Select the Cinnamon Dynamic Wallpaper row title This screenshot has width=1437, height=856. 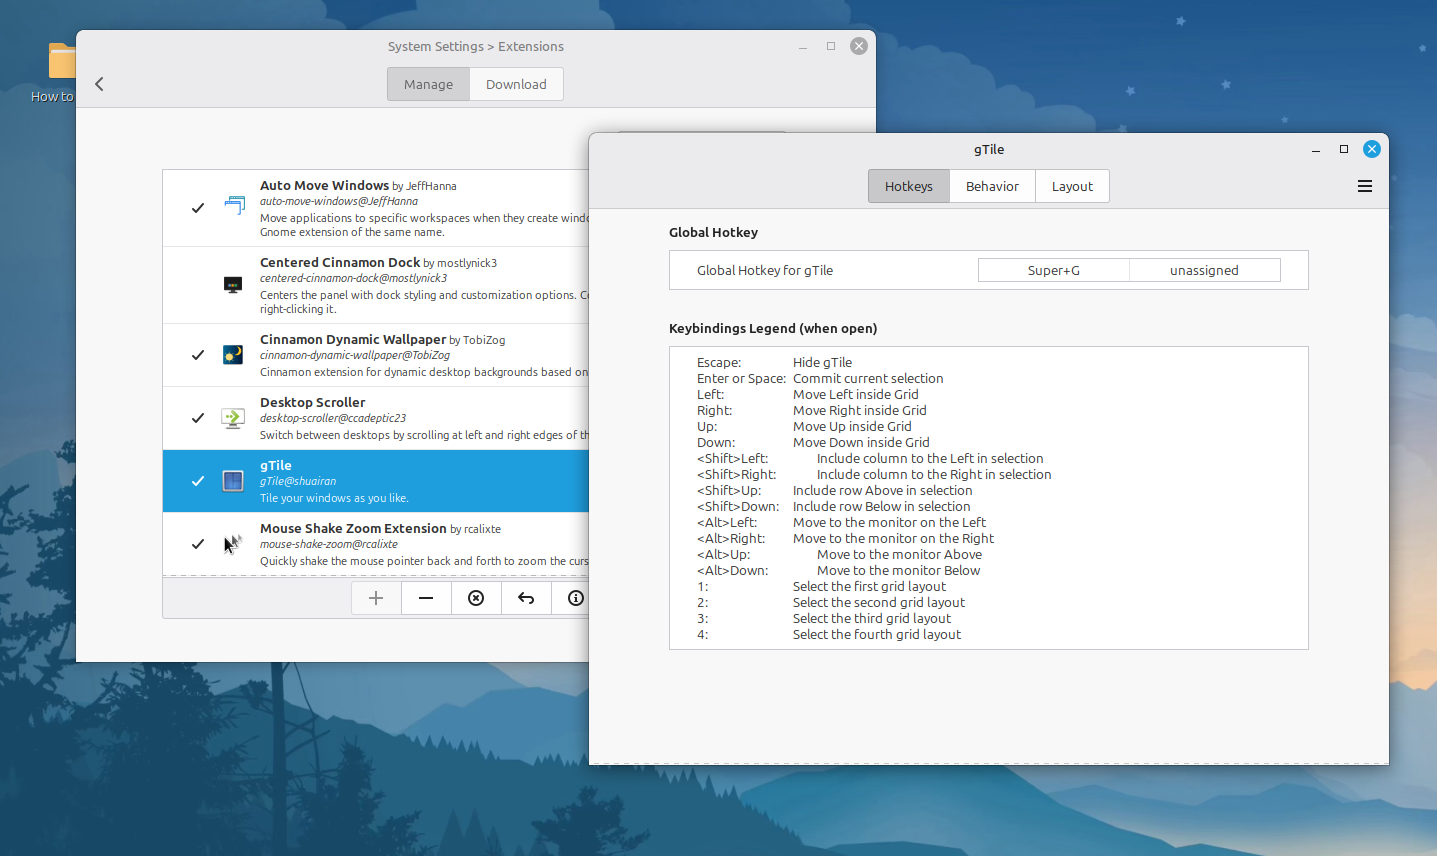[353, 339]
